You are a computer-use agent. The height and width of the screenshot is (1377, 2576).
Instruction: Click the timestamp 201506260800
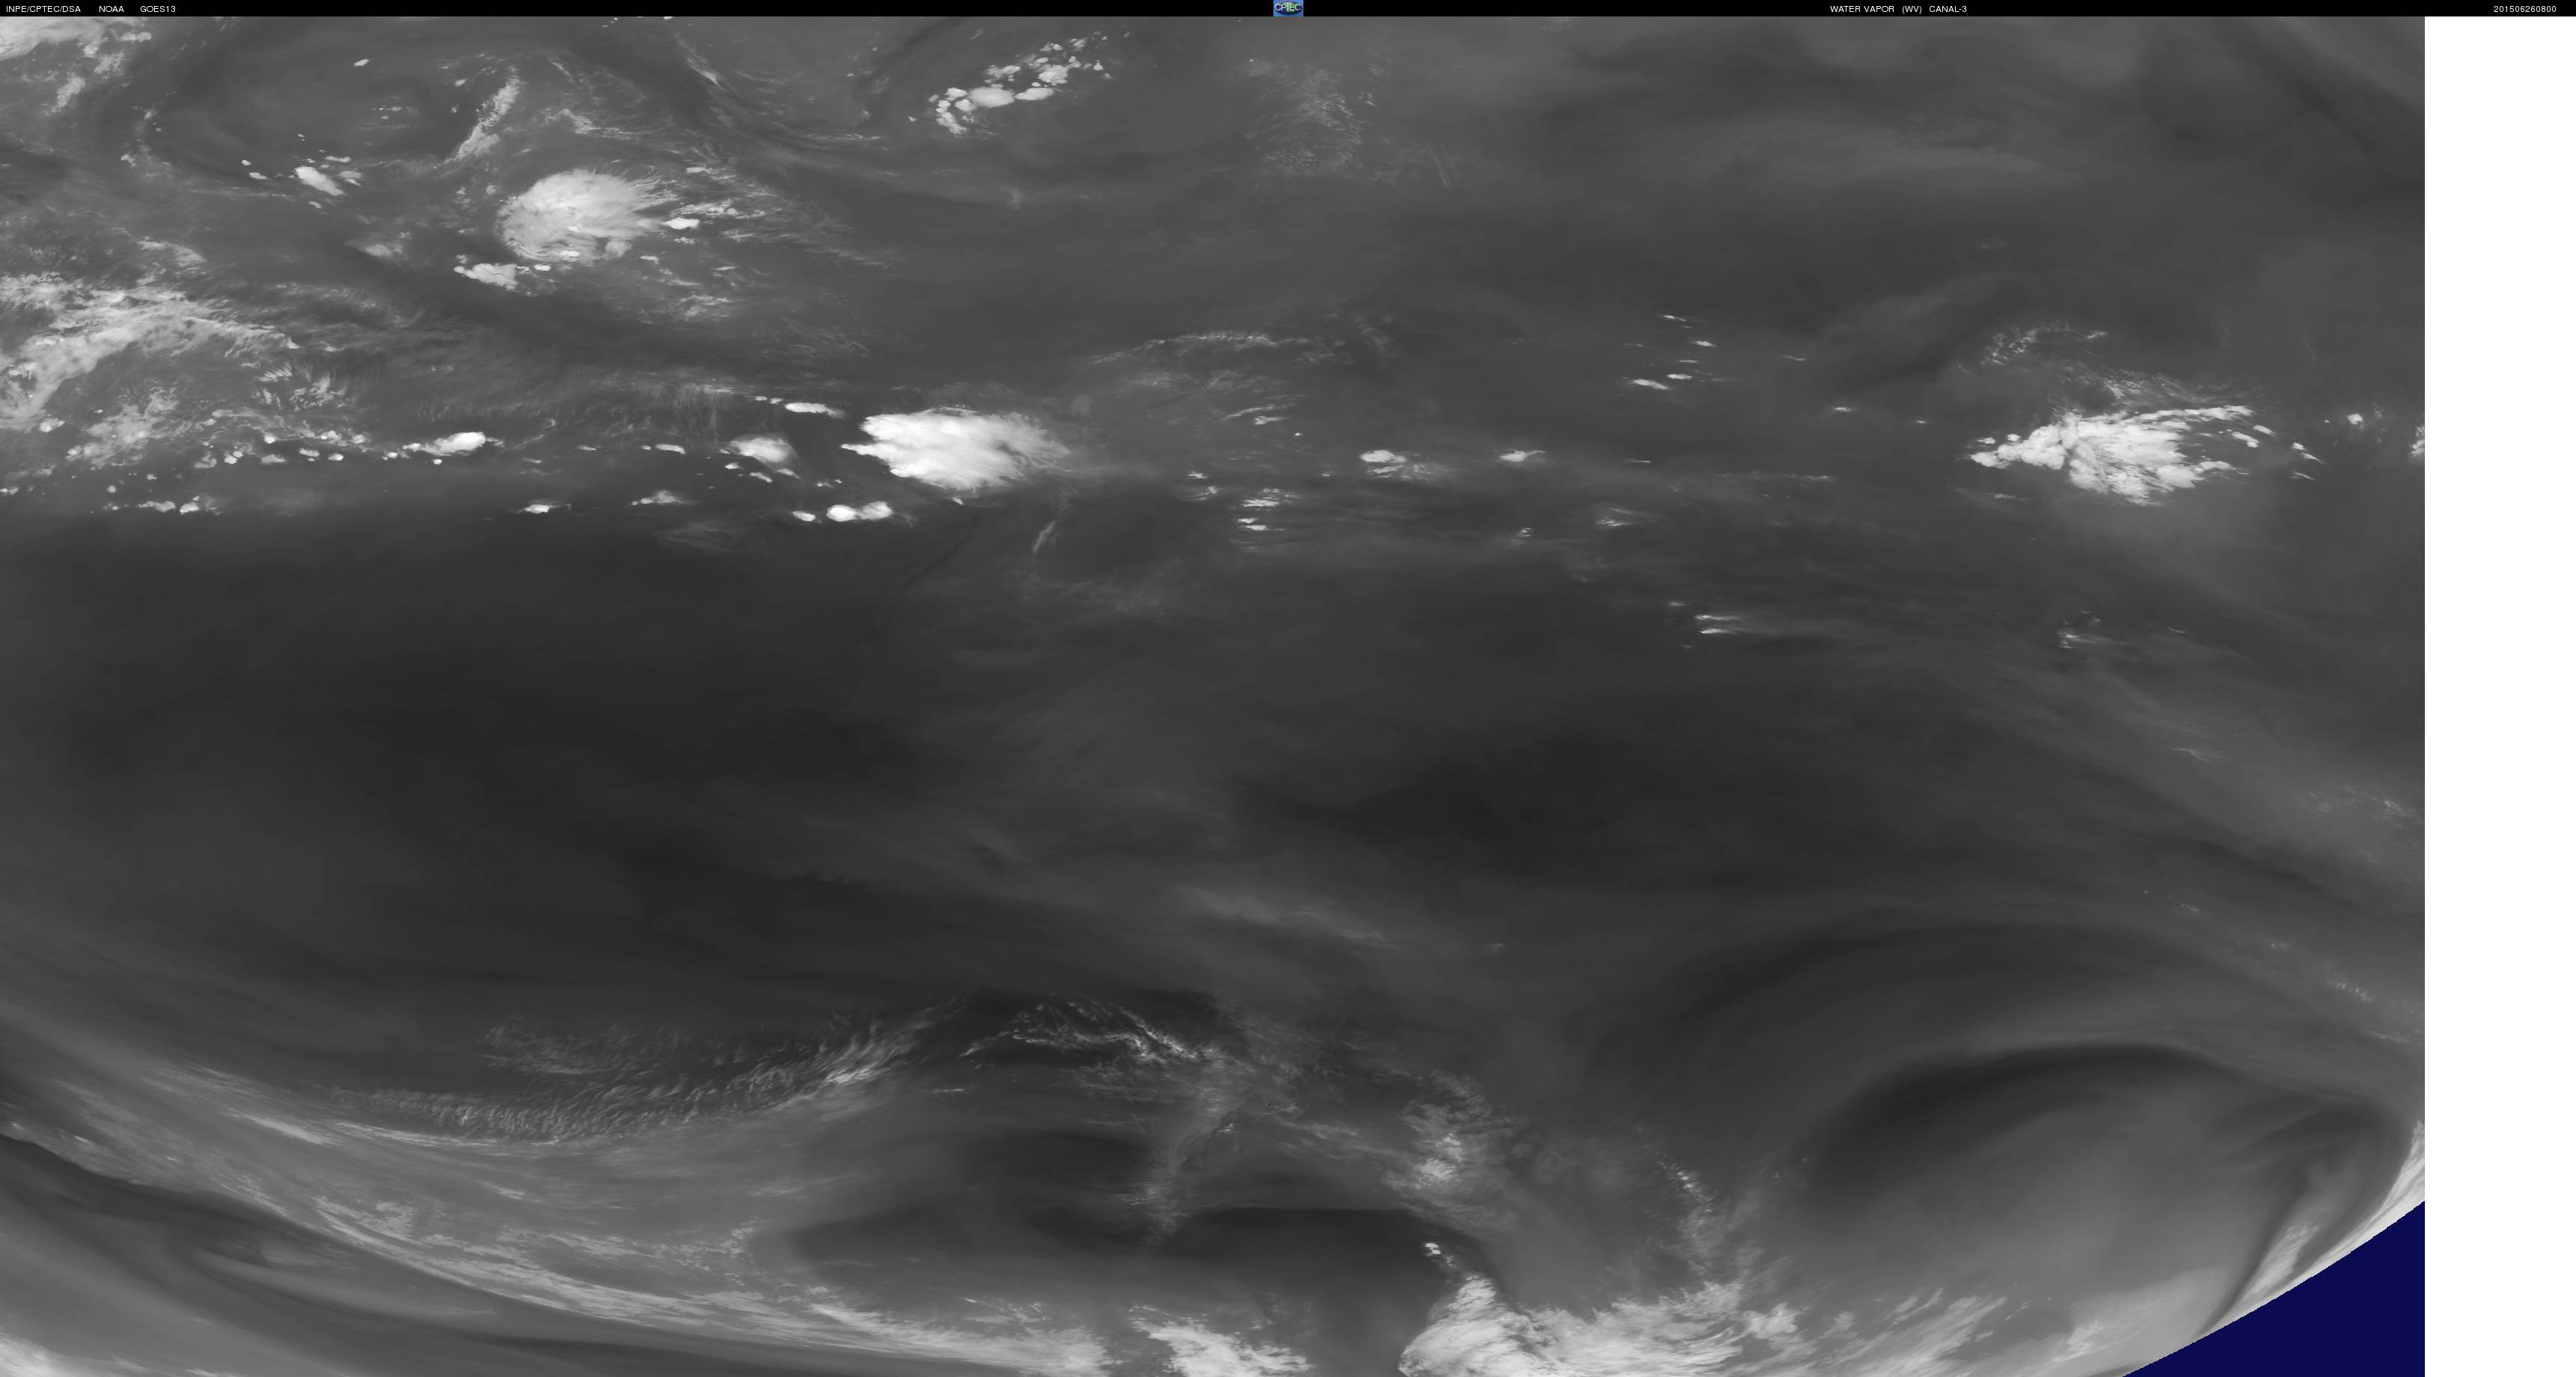coord(2524,9)
